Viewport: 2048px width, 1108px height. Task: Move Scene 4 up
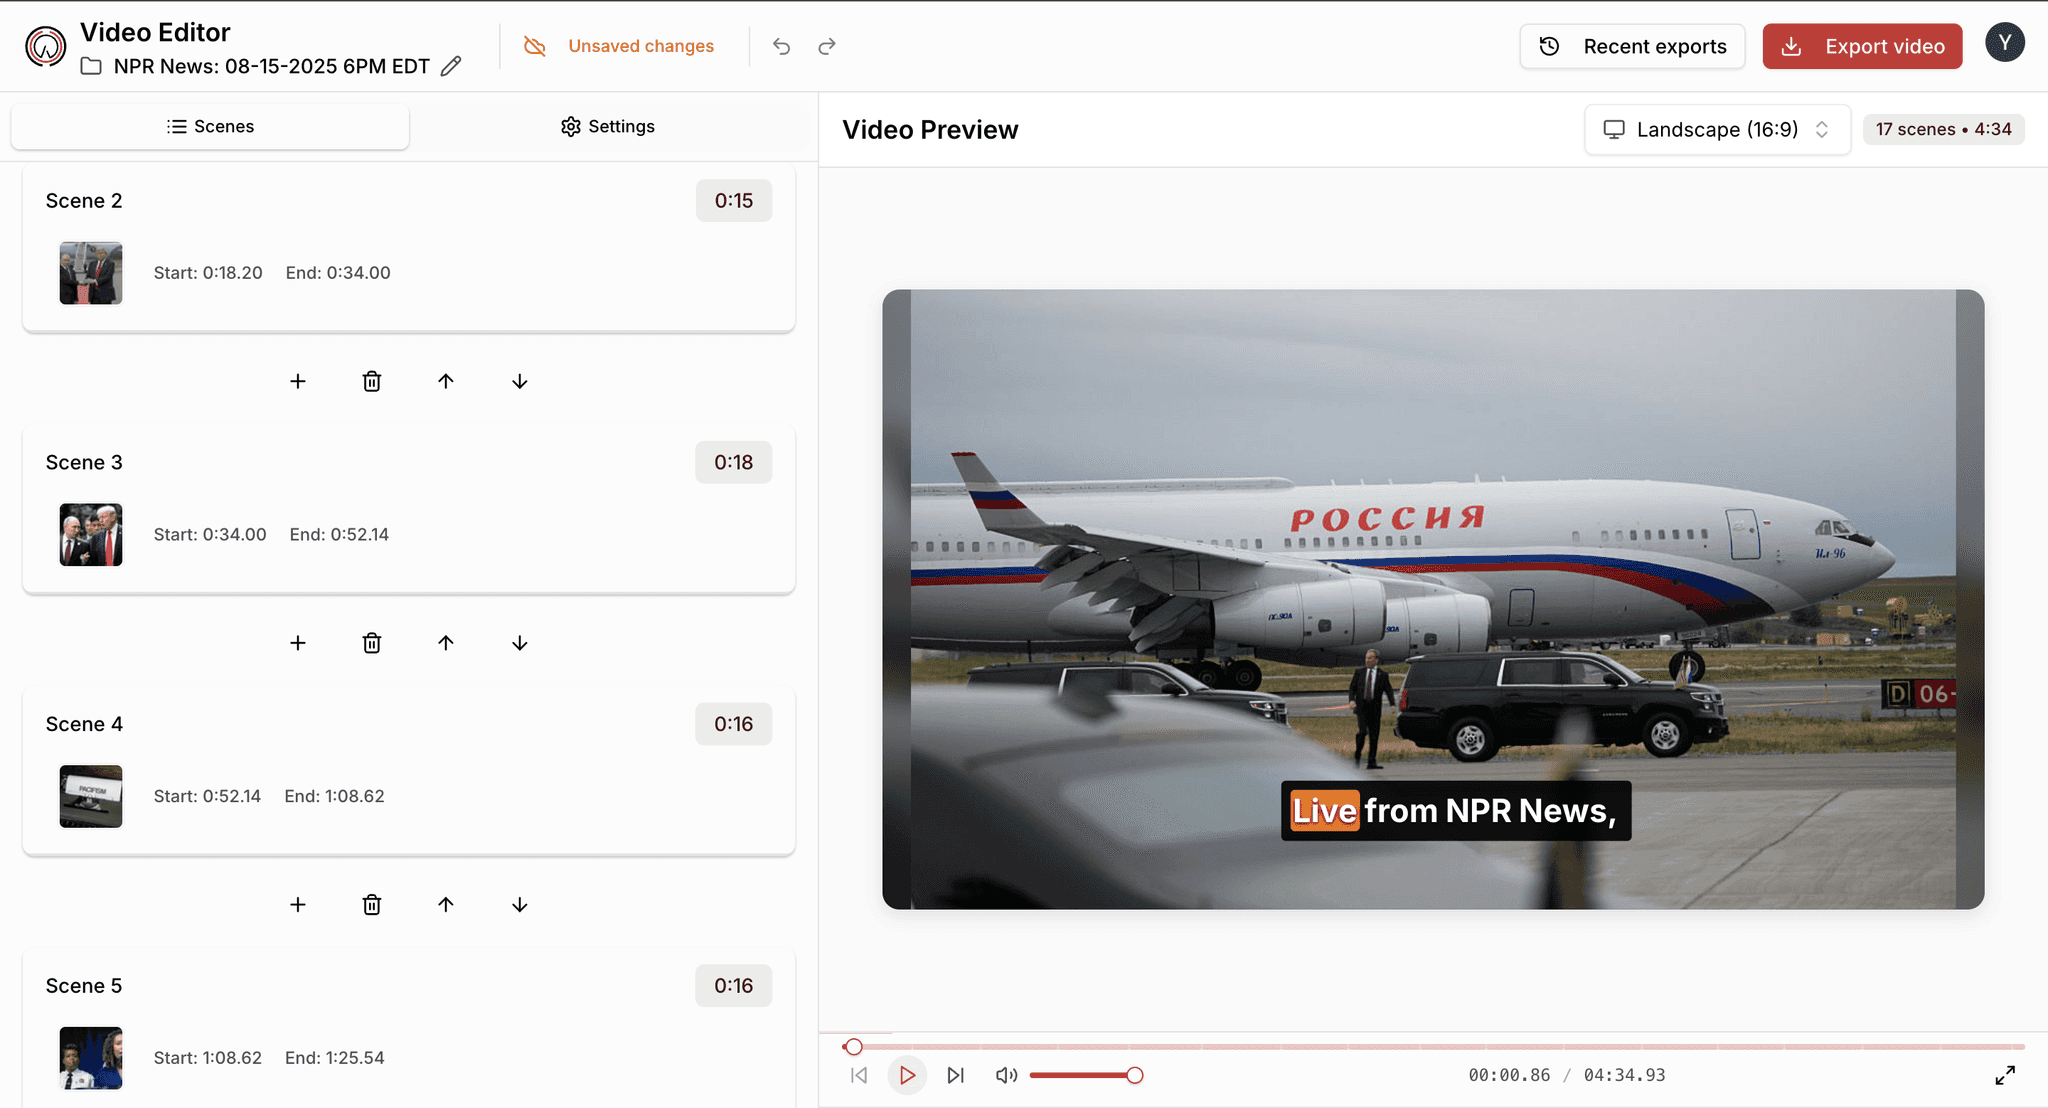[x=446, y=905]
